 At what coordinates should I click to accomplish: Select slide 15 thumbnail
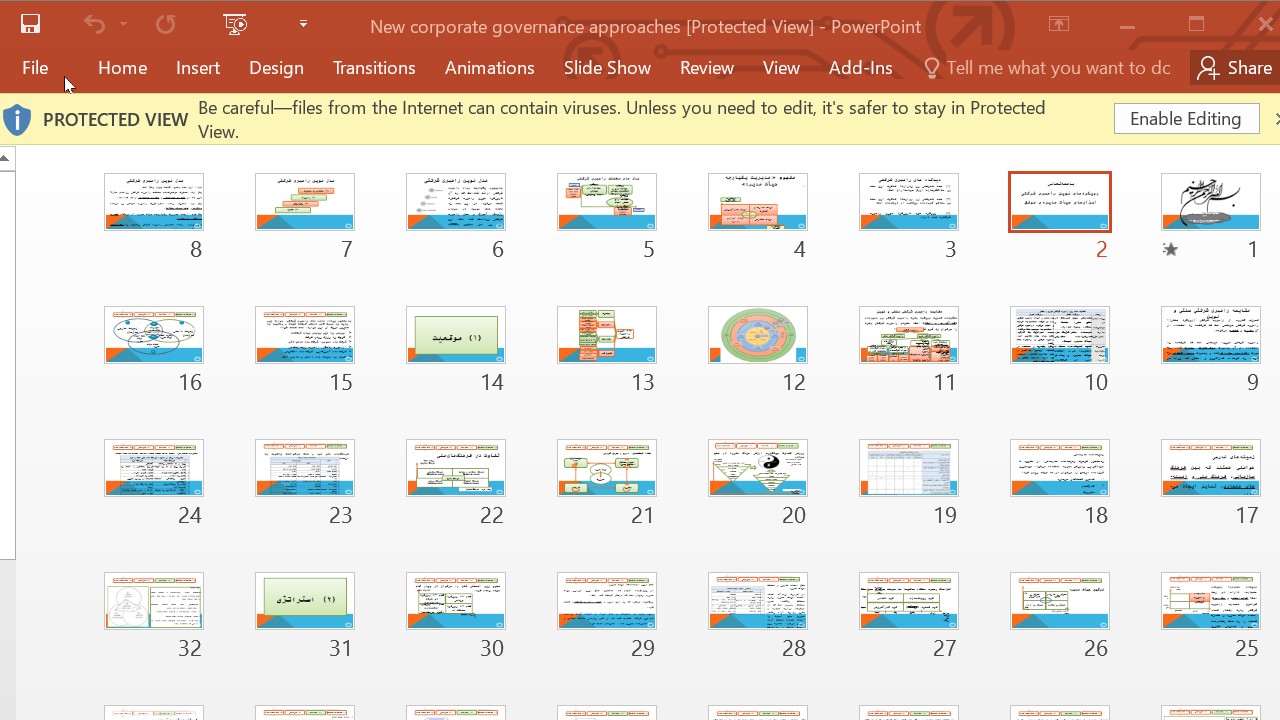pos(305,335)
